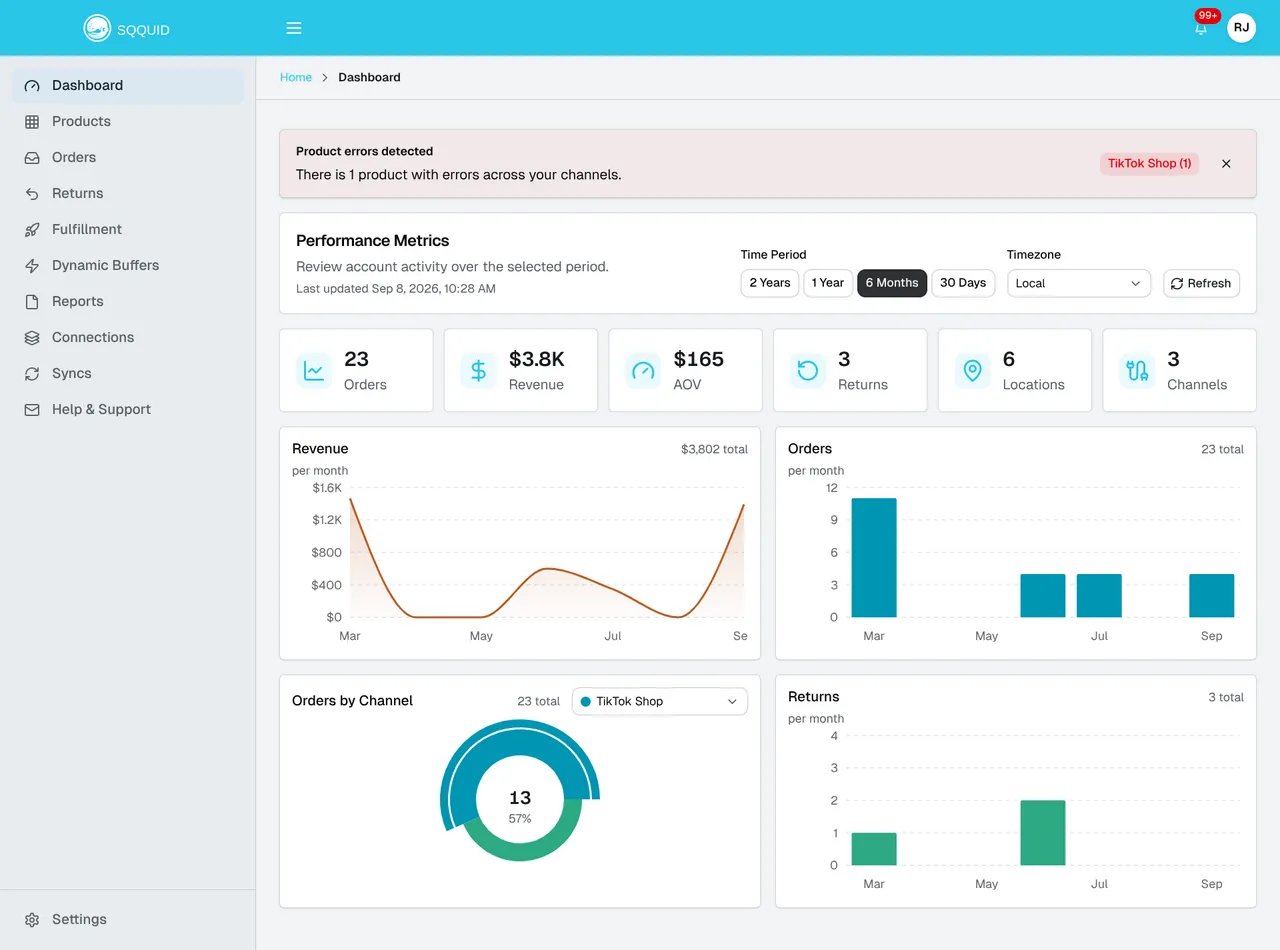
Task: Open the notifications bell
Action: tap(1201, 28)
